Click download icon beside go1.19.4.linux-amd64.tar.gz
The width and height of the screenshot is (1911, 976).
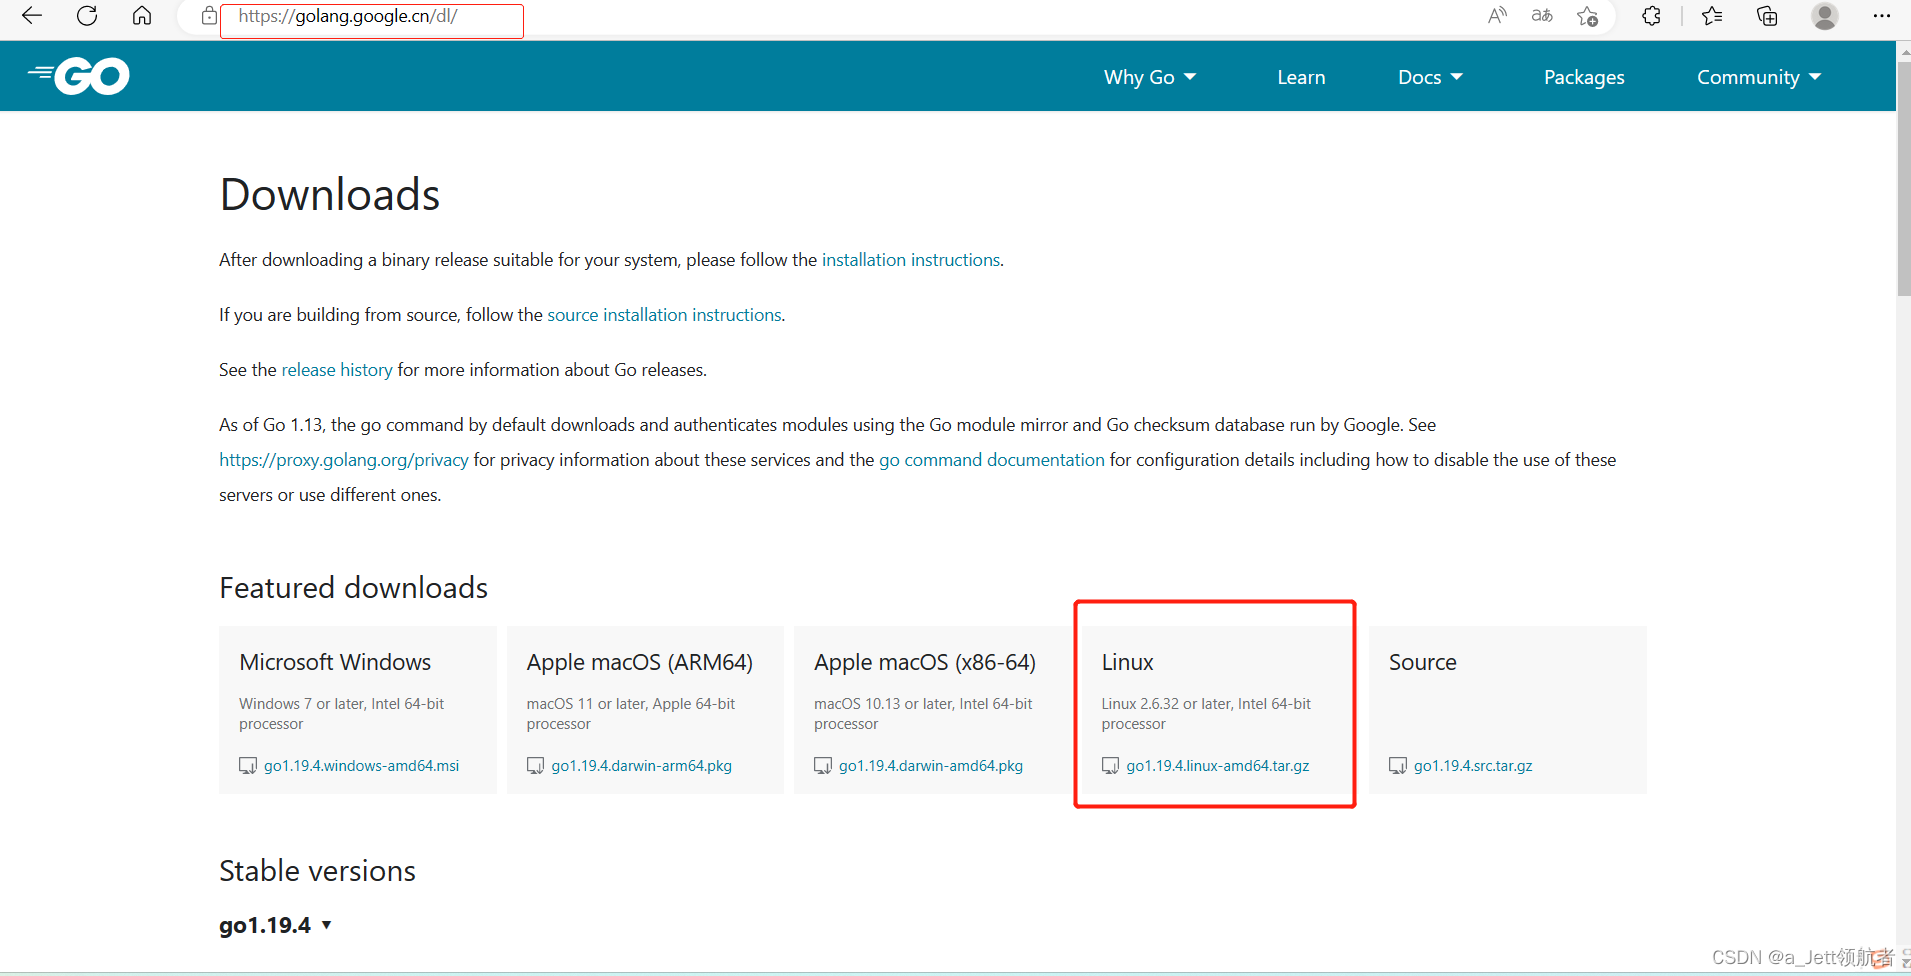pyautogui.click(x=1110, y=766)
